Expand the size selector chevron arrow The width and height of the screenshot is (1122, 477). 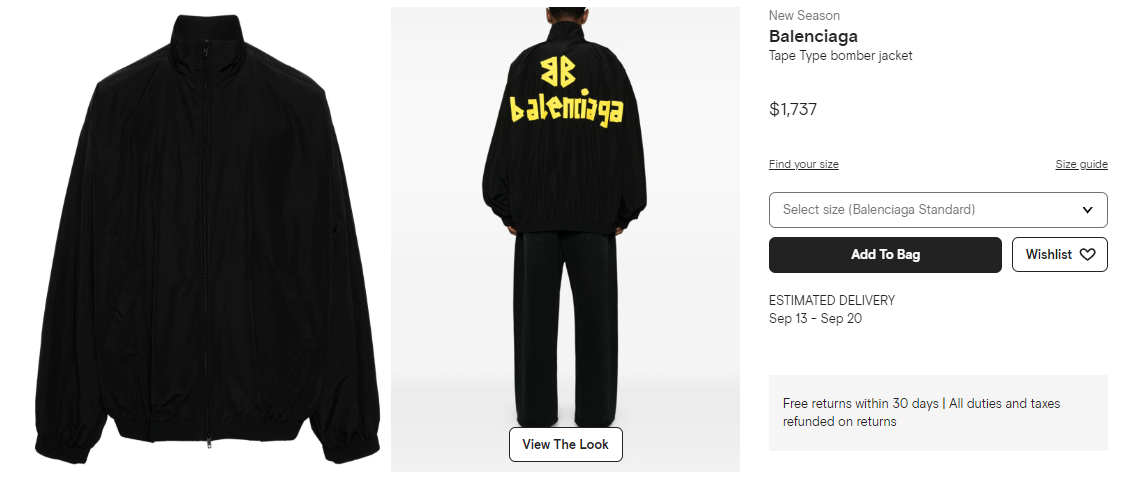[x=1088, y=210]
